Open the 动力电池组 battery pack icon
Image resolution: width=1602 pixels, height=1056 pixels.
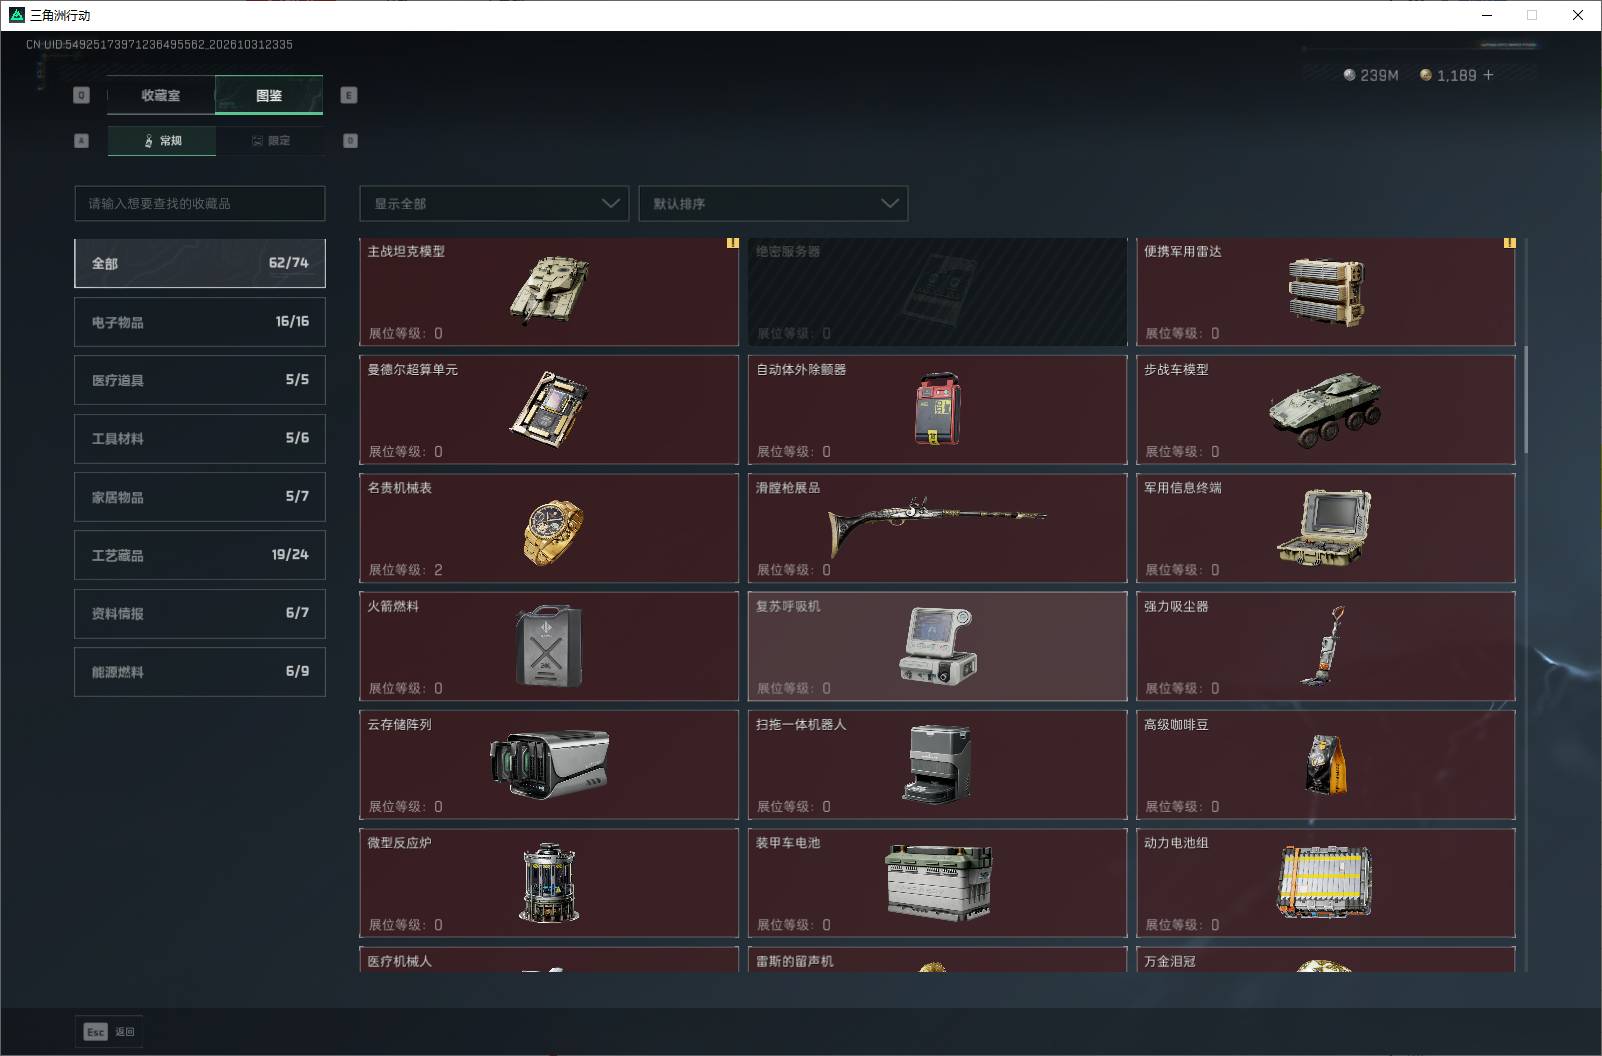click(x=1325, y=882)
